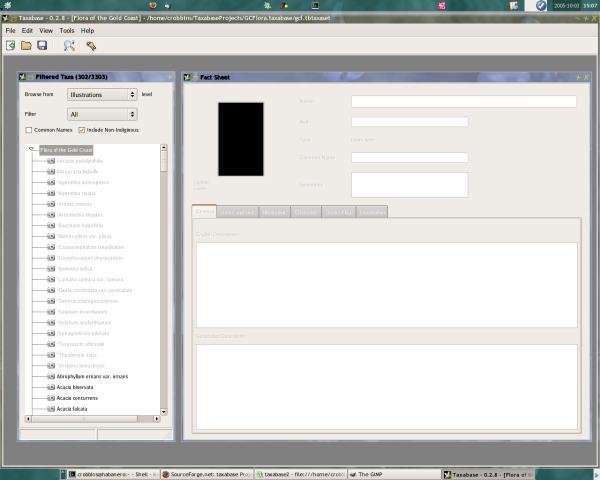600x480 pixels.
Task: Select Flora of the Gold Coast tree root
Action: click(x=66, y=150)
